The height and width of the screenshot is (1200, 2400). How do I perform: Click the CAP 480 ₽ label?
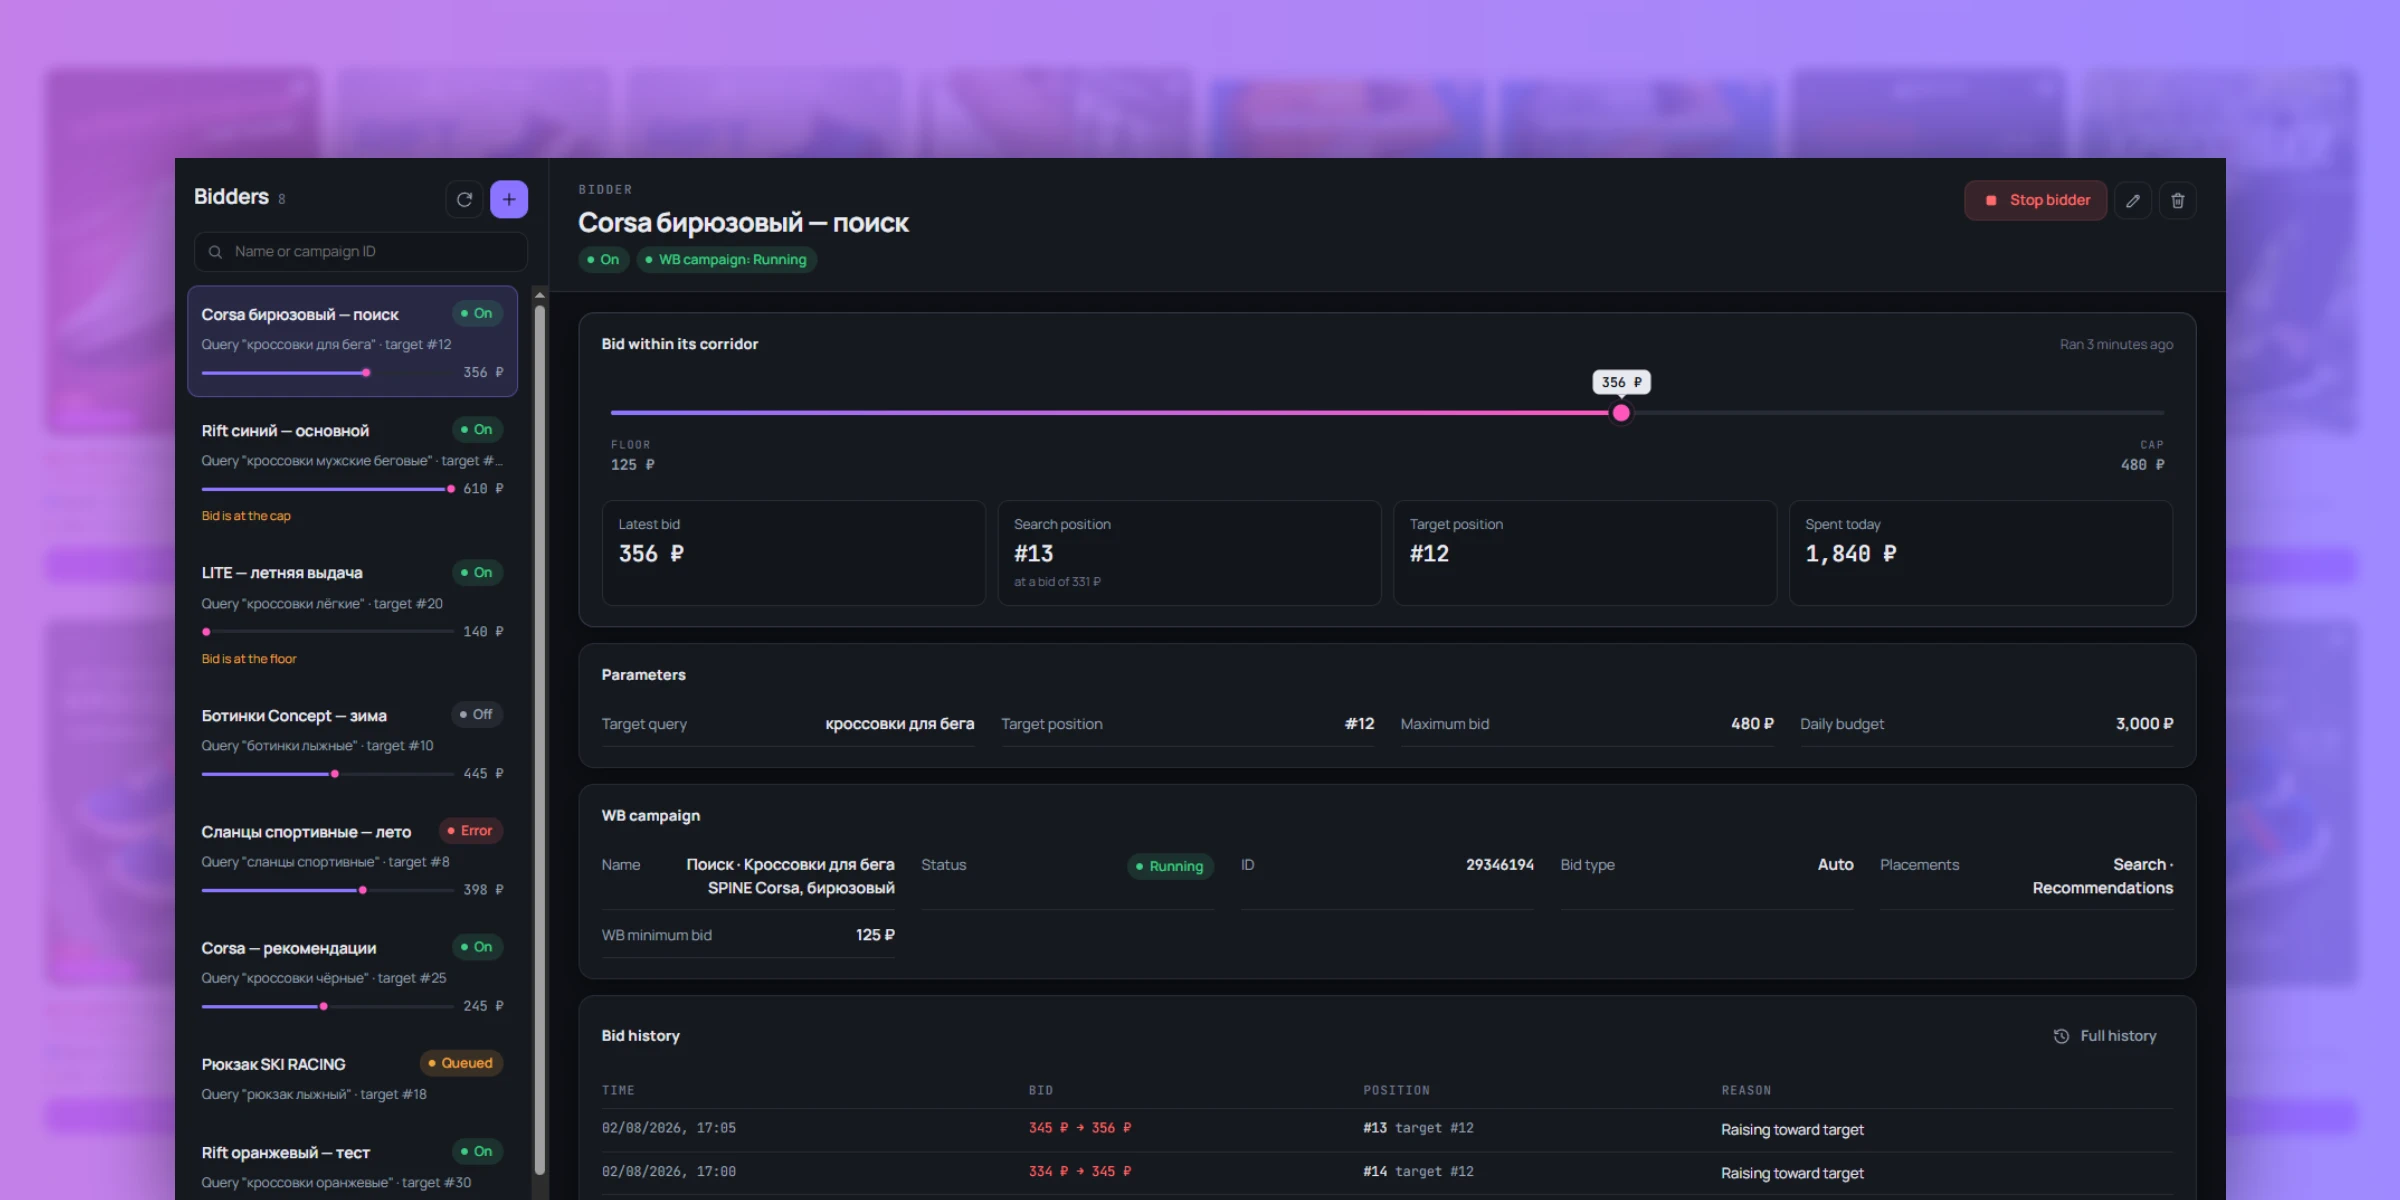pos(2142,455)
